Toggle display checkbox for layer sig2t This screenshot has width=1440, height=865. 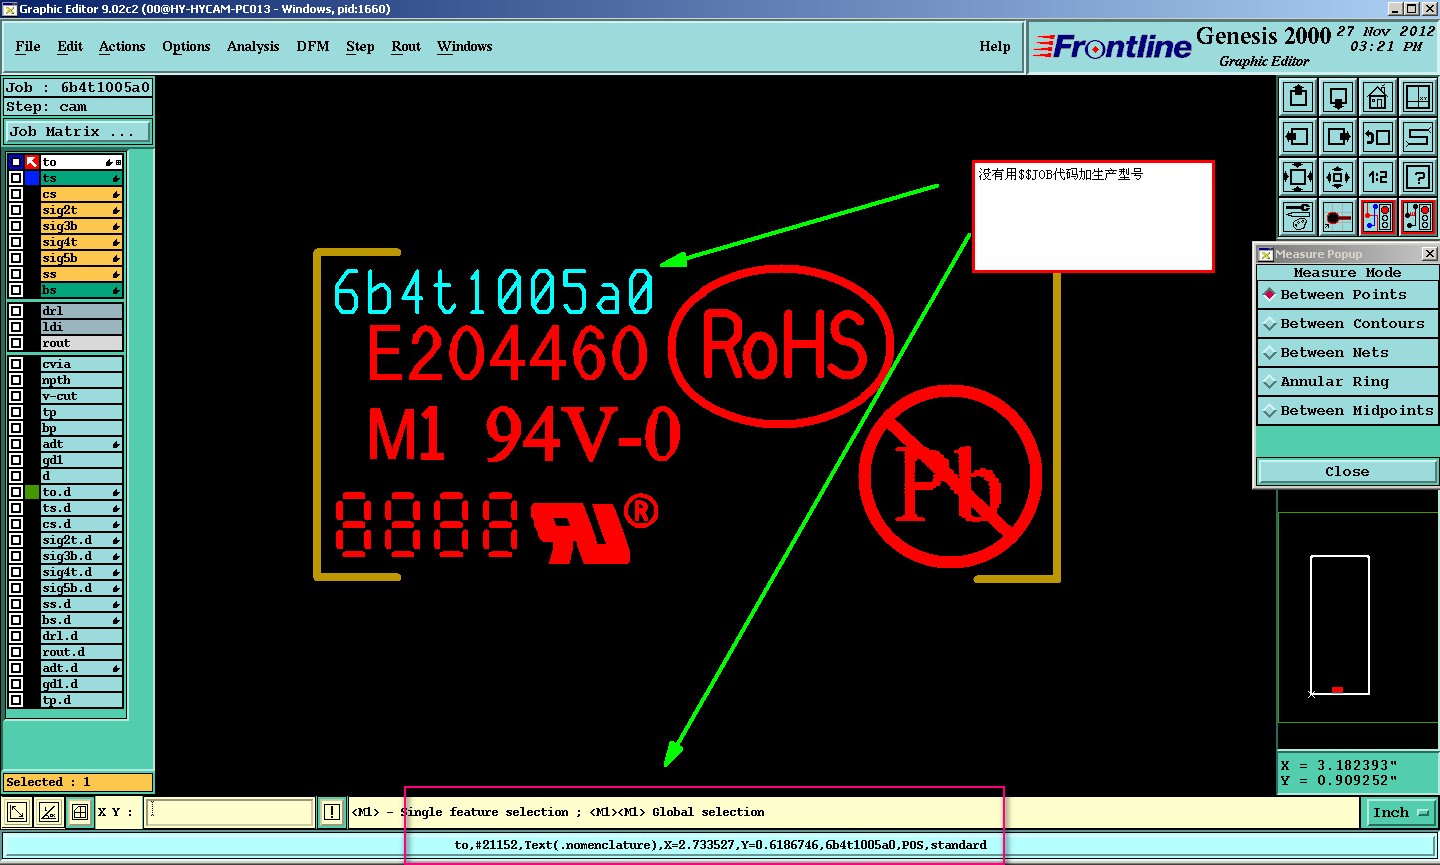[16, 210]
